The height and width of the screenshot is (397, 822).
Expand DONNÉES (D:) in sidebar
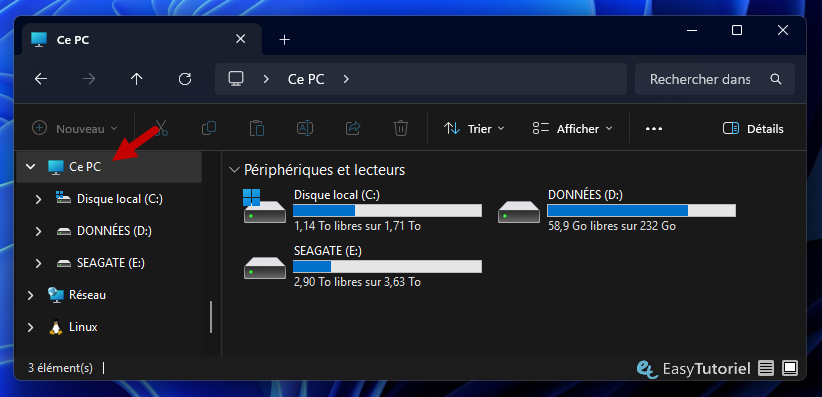[38, 231]
